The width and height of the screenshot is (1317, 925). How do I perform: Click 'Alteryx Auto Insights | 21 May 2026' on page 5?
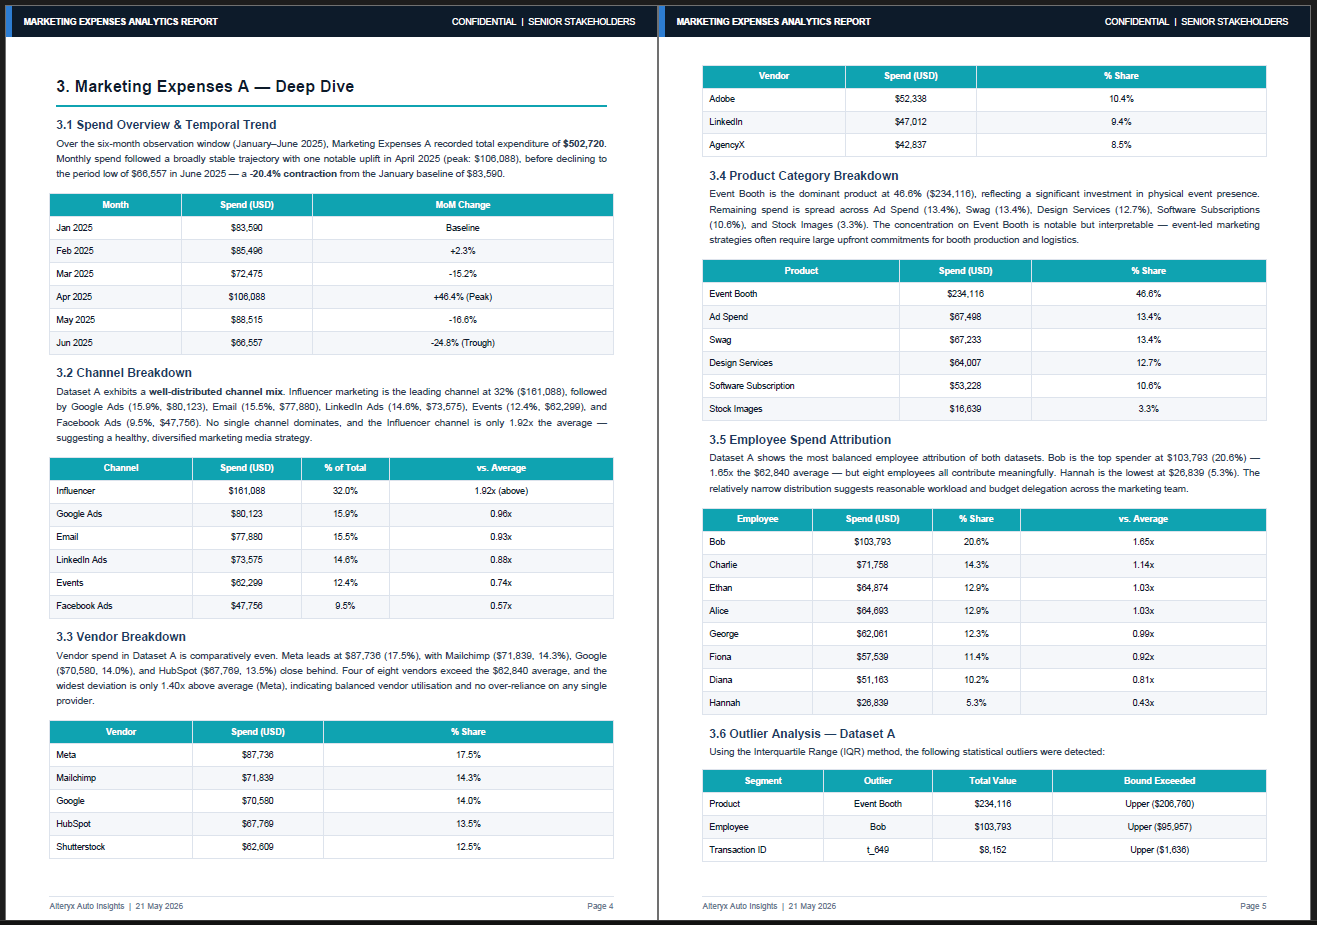pyautogui.click(x=769, y=906)
